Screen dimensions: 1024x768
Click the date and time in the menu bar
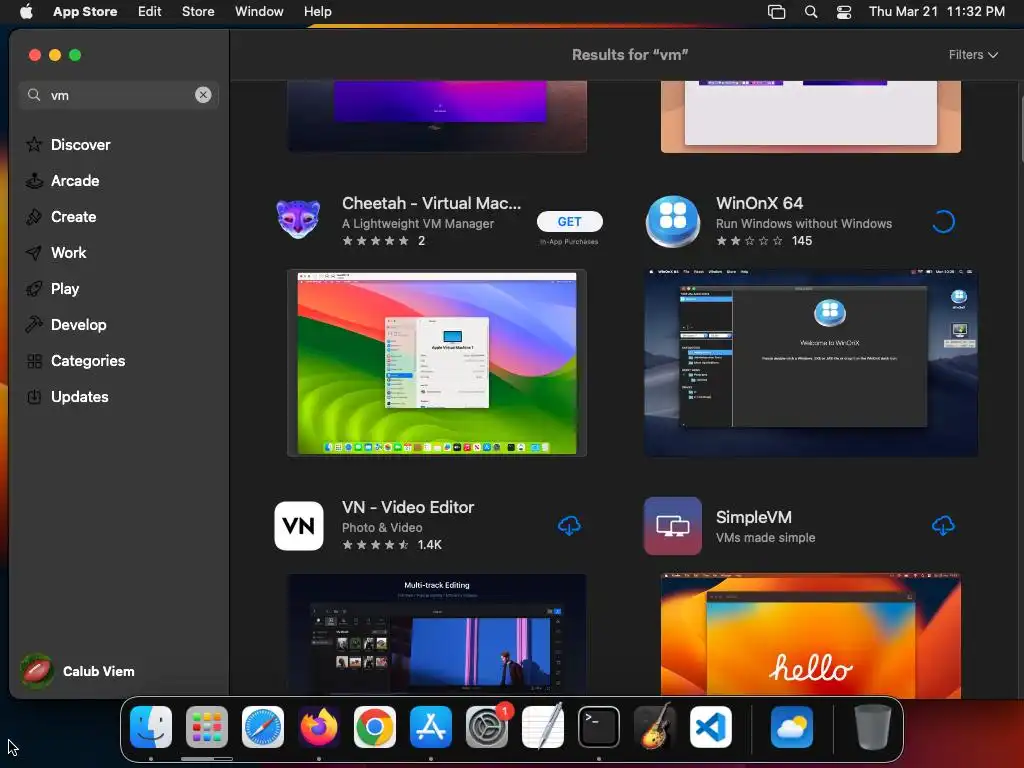point(936,12)
